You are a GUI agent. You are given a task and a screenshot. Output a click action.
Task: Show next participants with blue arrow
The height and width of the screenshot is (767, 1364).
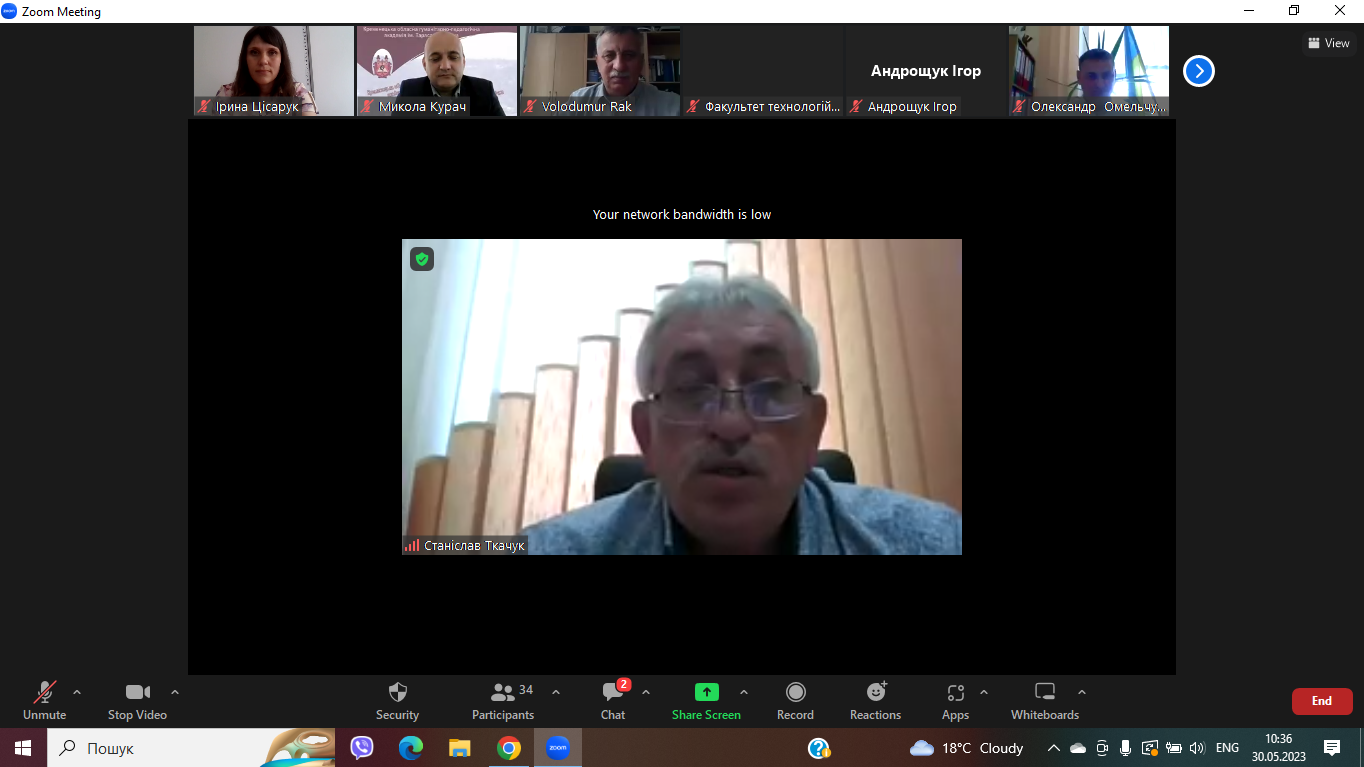pyautogui.click(x=1198, y=71)
